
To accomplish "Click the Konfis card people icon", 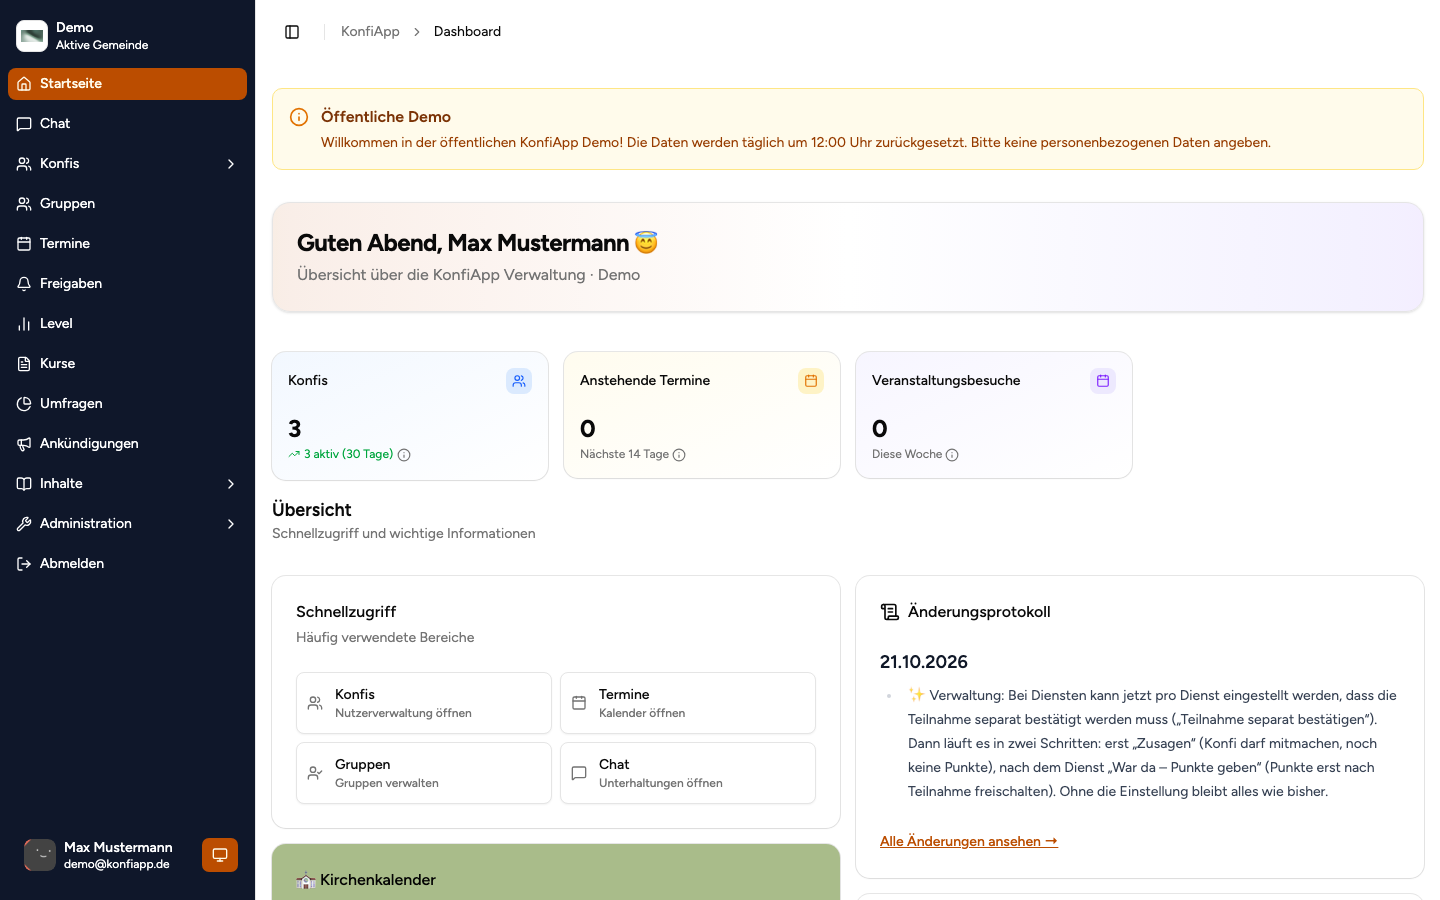I will (x=519, y=381).
